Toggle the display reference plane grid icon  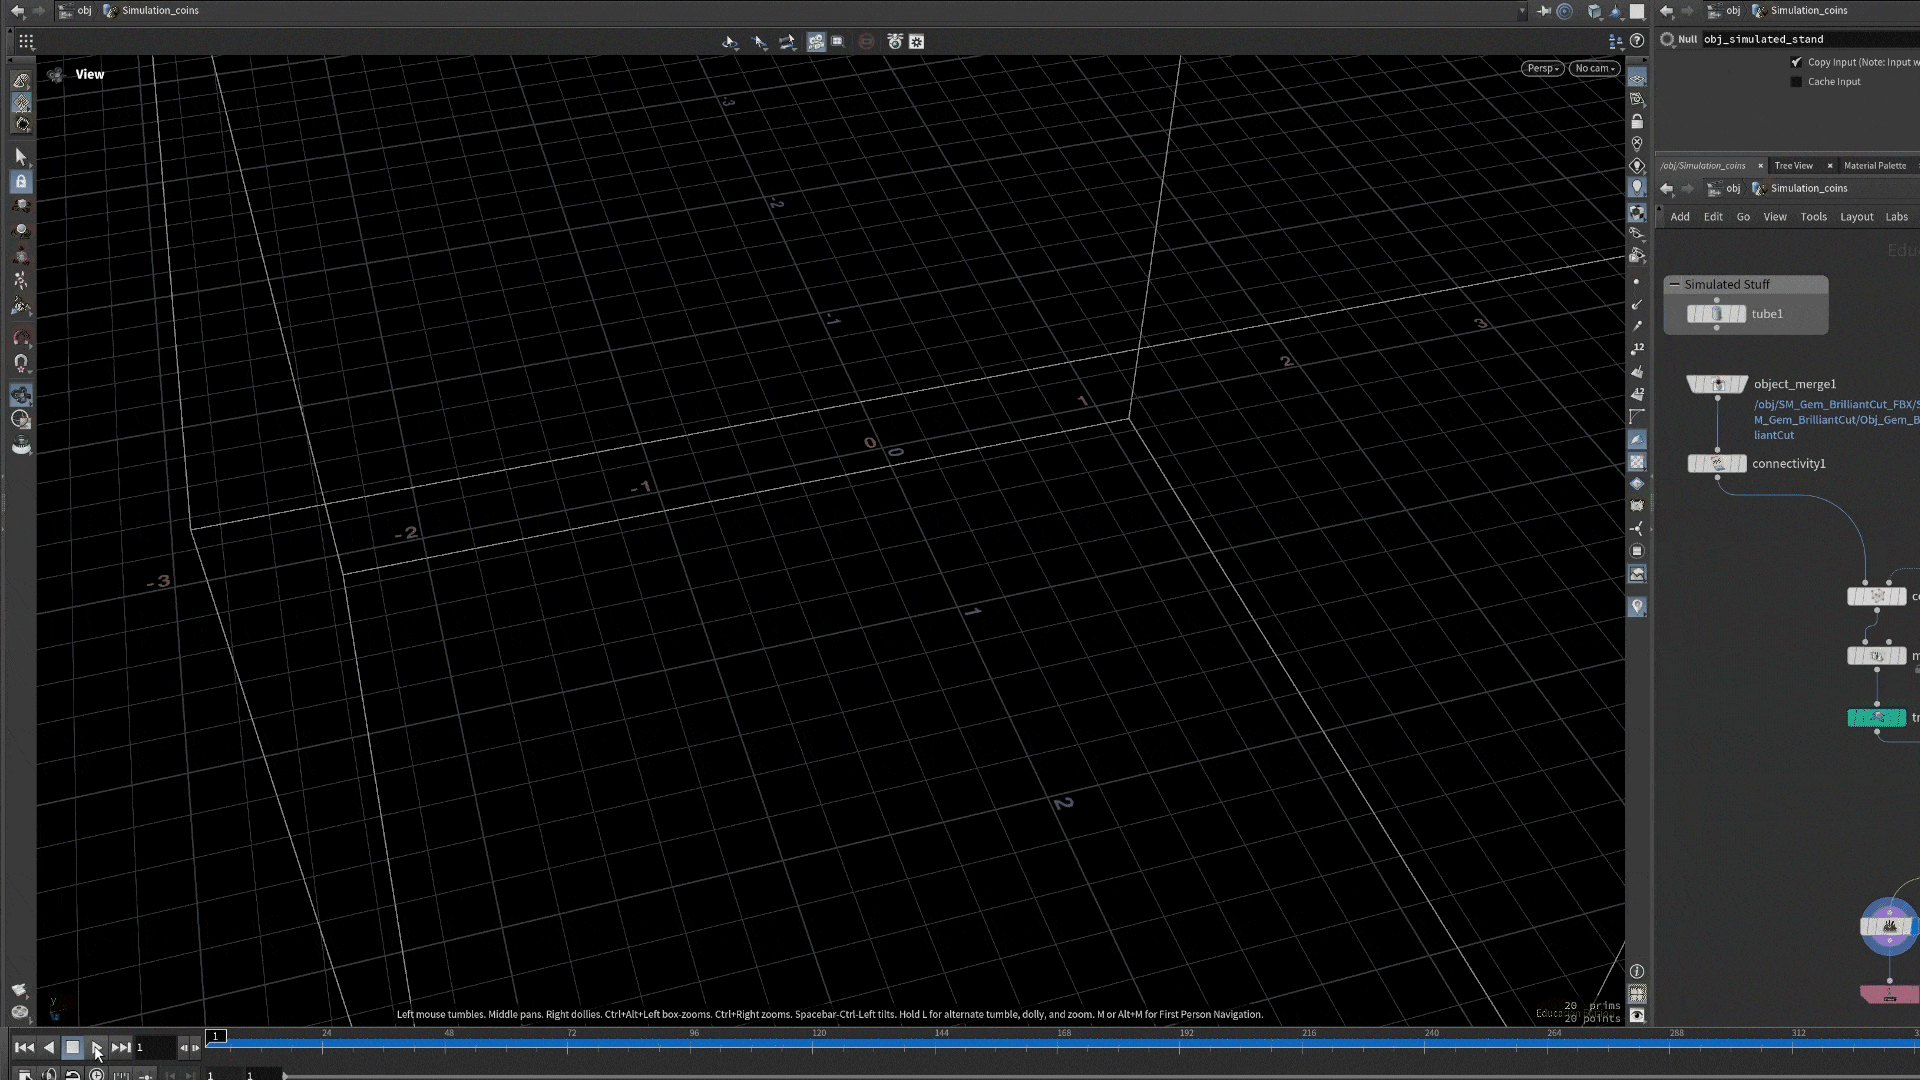1637,78
